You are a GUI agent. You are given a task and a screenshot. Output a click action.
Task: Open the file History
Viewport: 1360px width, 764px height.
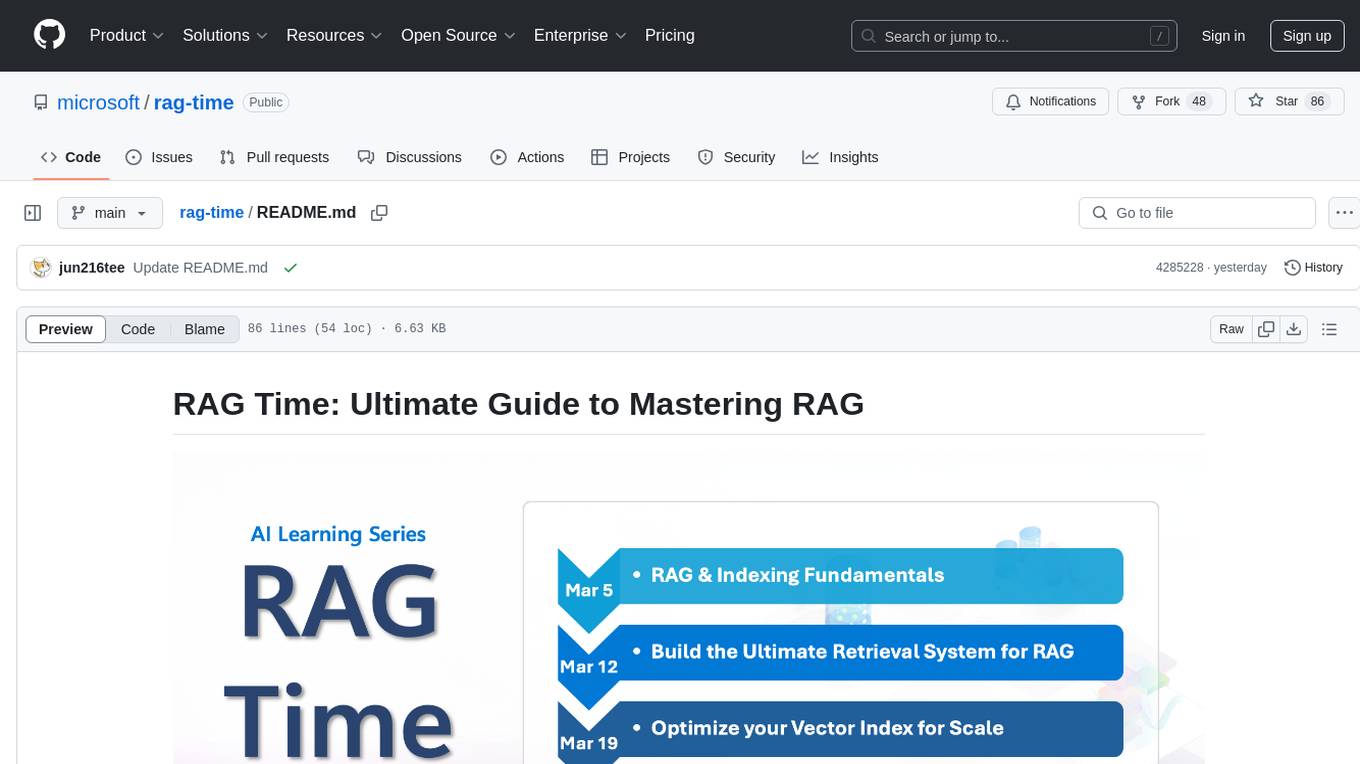click(x=1313, y=267)
